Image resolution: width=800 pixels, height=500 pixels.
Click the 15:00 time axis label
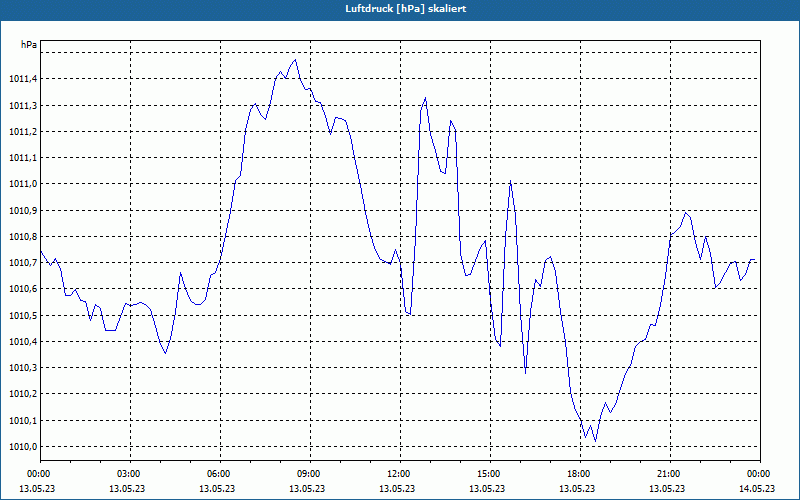490,474
